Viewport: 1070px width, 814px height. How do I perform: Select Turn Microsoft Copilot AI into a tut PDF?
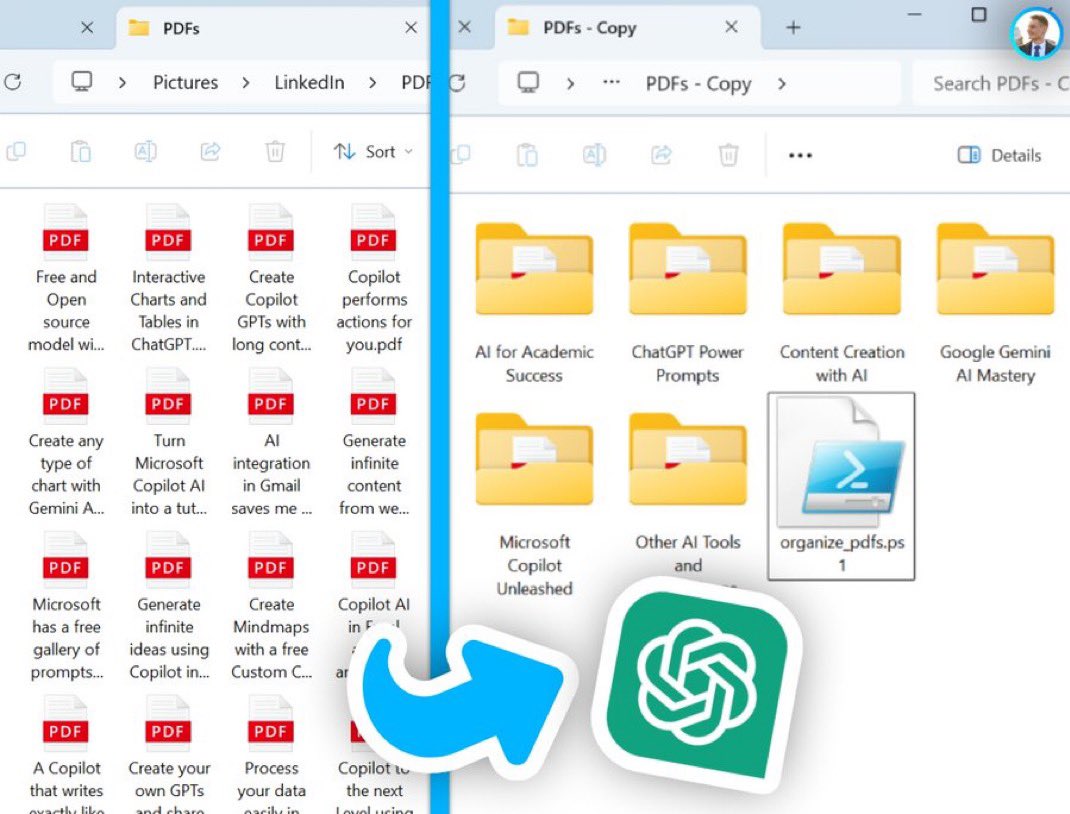[168, 442]
